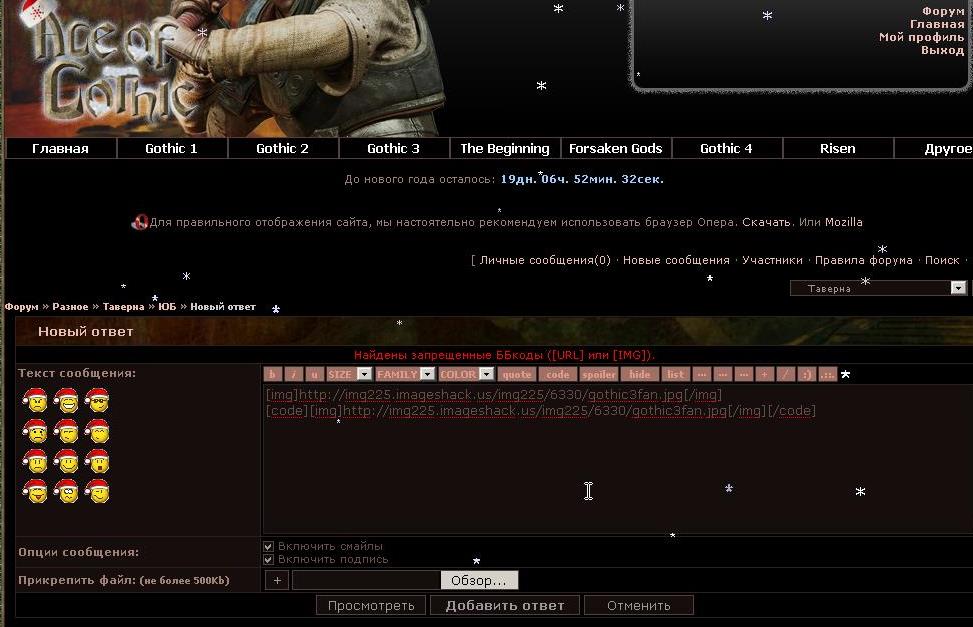The height and width of the screenshot is (627, 973).
Task: Open the Gothic 4 menu section
Action: pyautogui.click(x=726, y=148)
